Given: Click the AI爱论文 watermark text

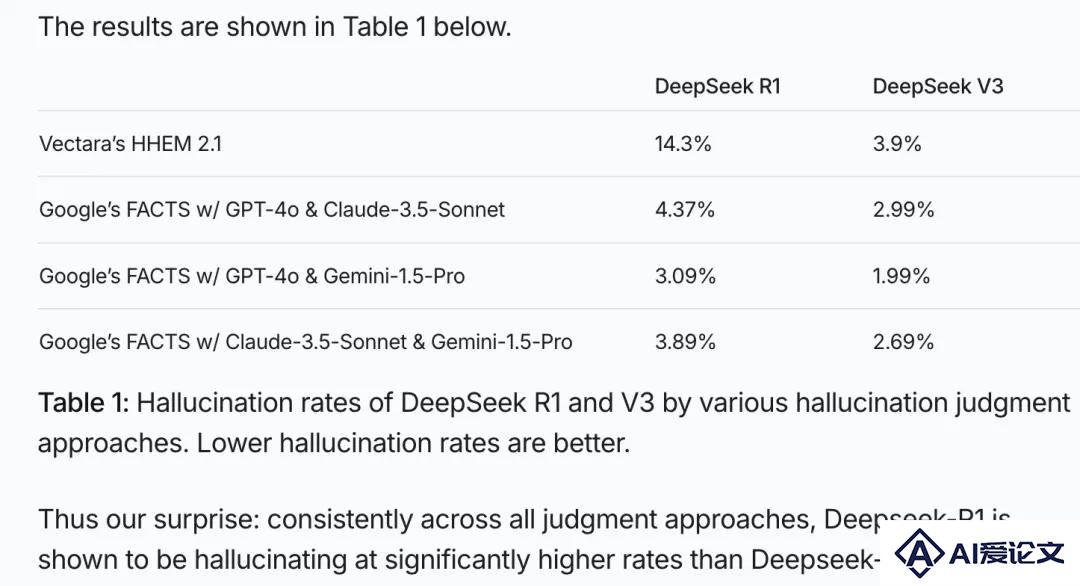Looking at the screenshot, I should 1006,553.
